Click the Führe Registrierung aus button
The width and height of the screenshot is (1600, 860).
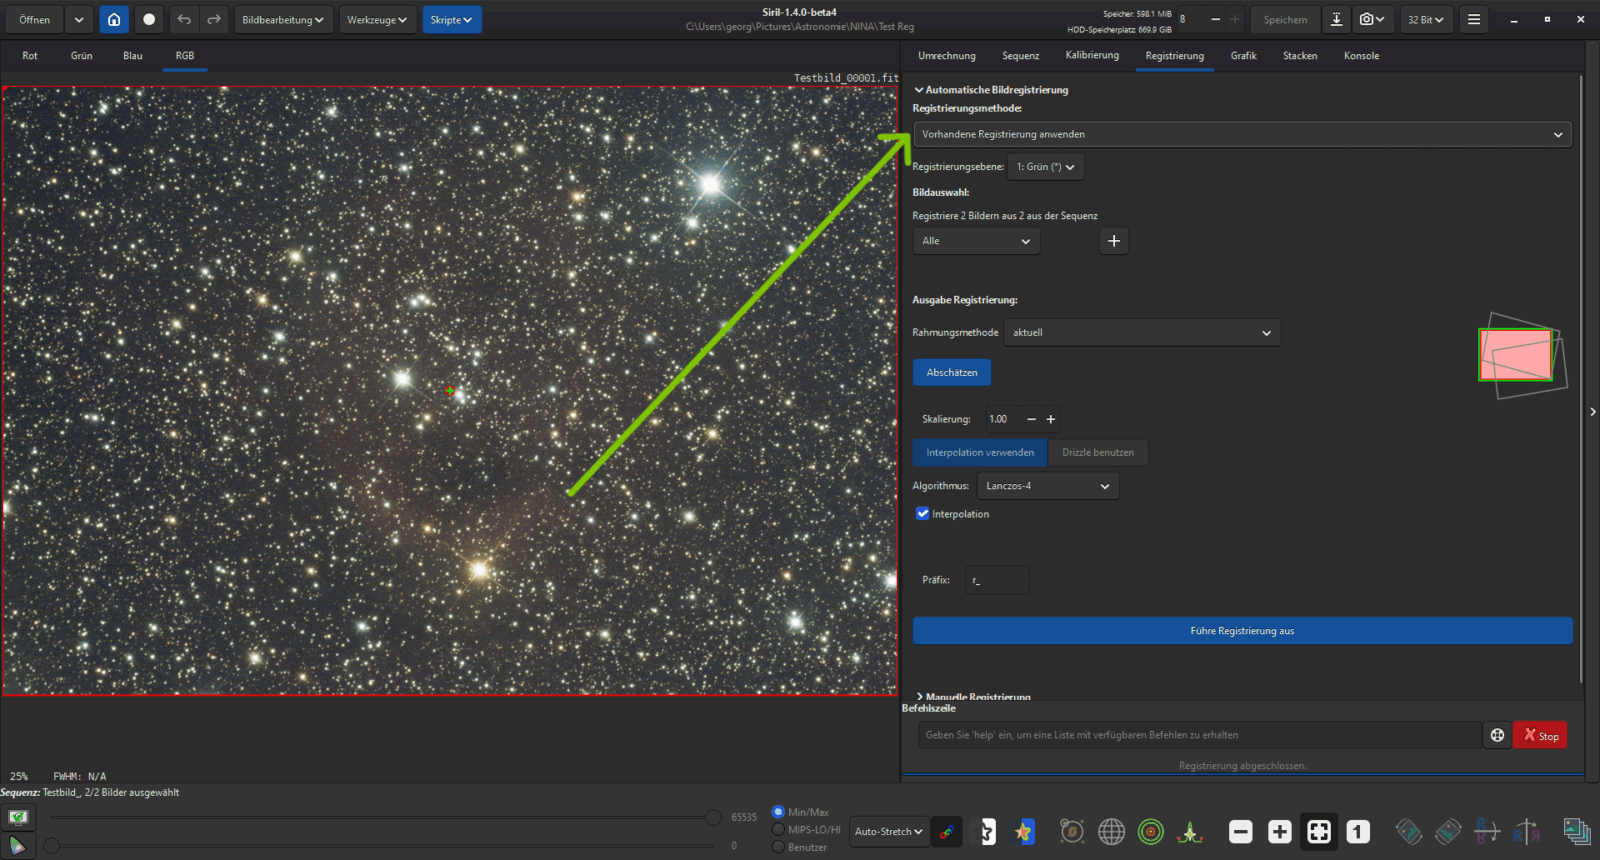point(1242,631)
